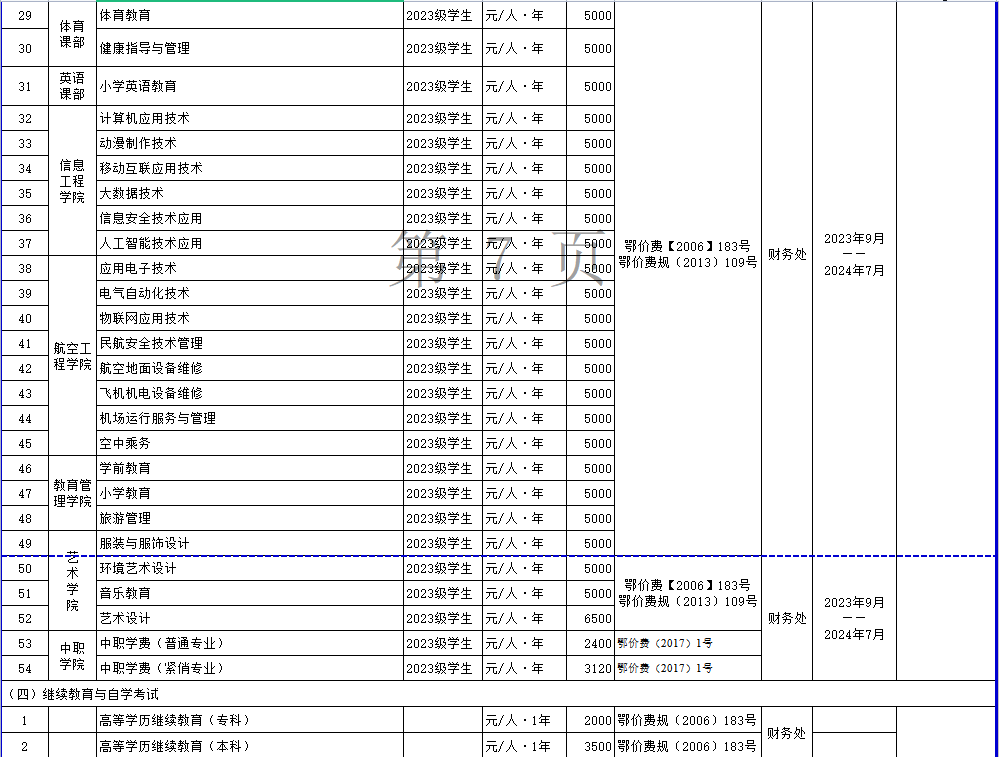
Task: Select the 空中乘务 major cell
Action: [x=249, y=443]
